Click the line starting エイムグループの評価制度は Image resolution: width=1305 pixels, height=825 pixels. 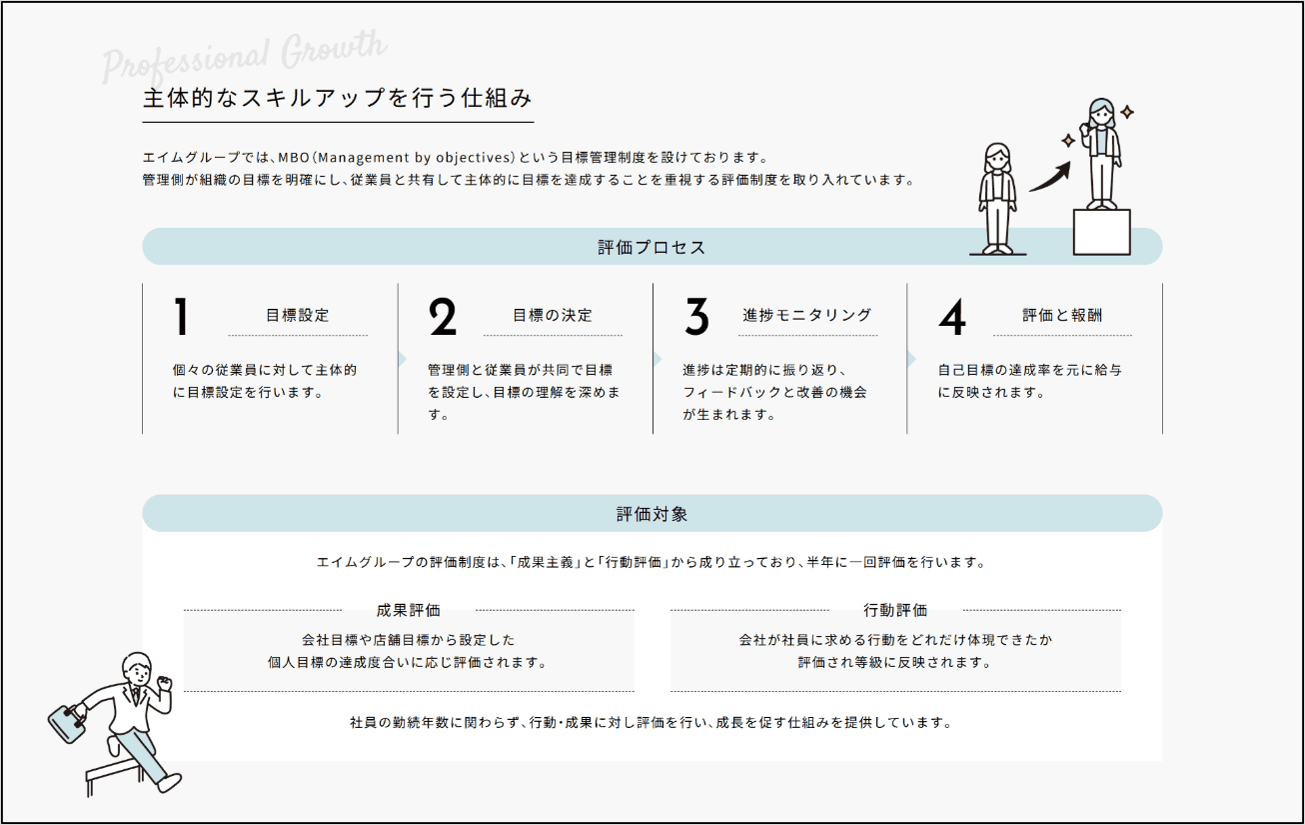[651, 563]
